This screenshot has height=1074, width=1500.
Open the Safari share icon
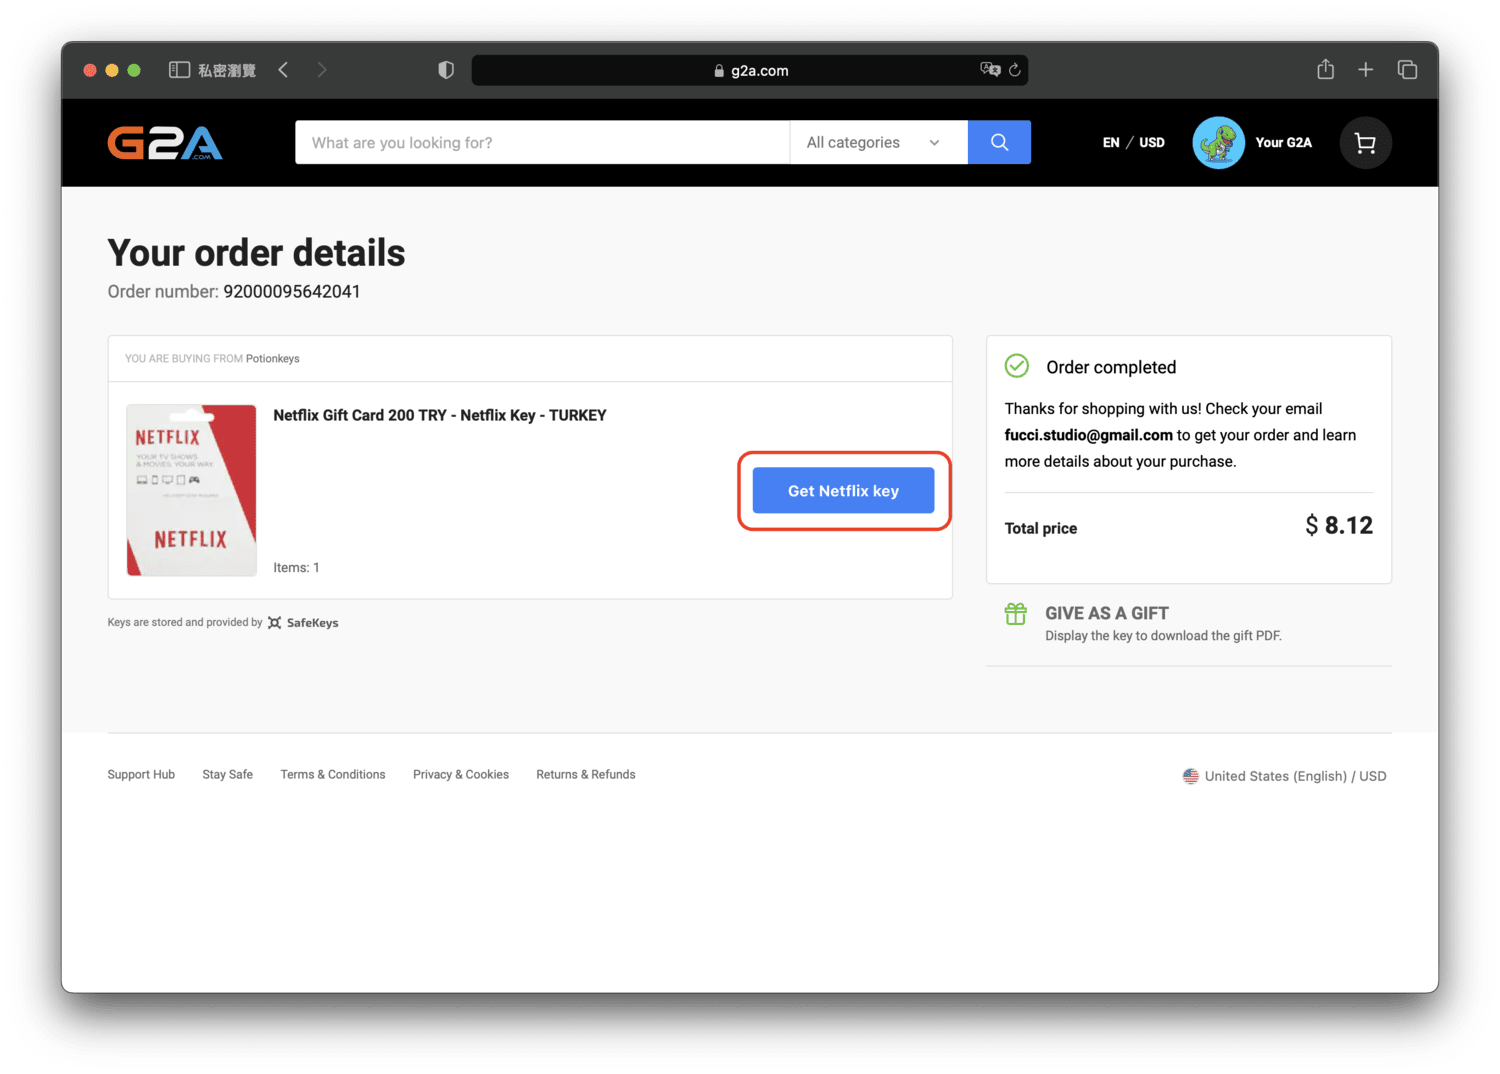pyautogui.click(x=1325, y=70)
